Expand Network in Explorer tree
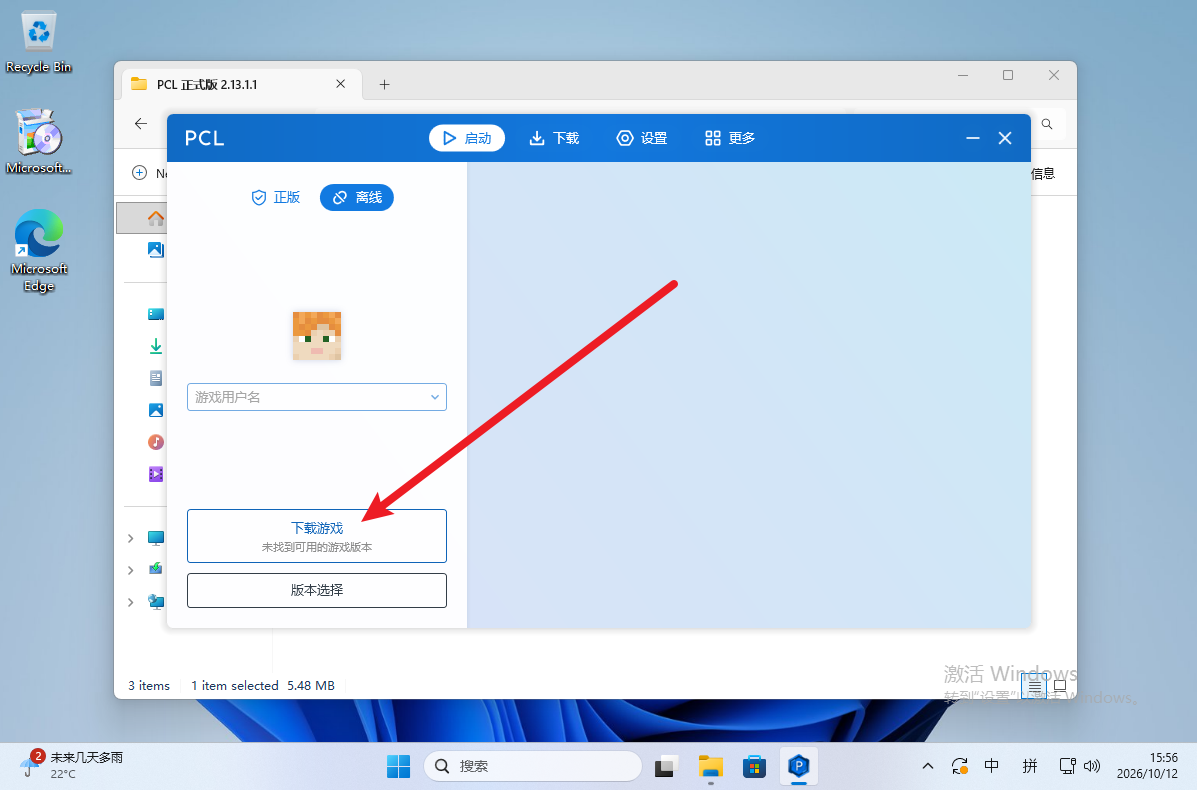Viewport: 1197px width, 790px height. tap(131, 602)
